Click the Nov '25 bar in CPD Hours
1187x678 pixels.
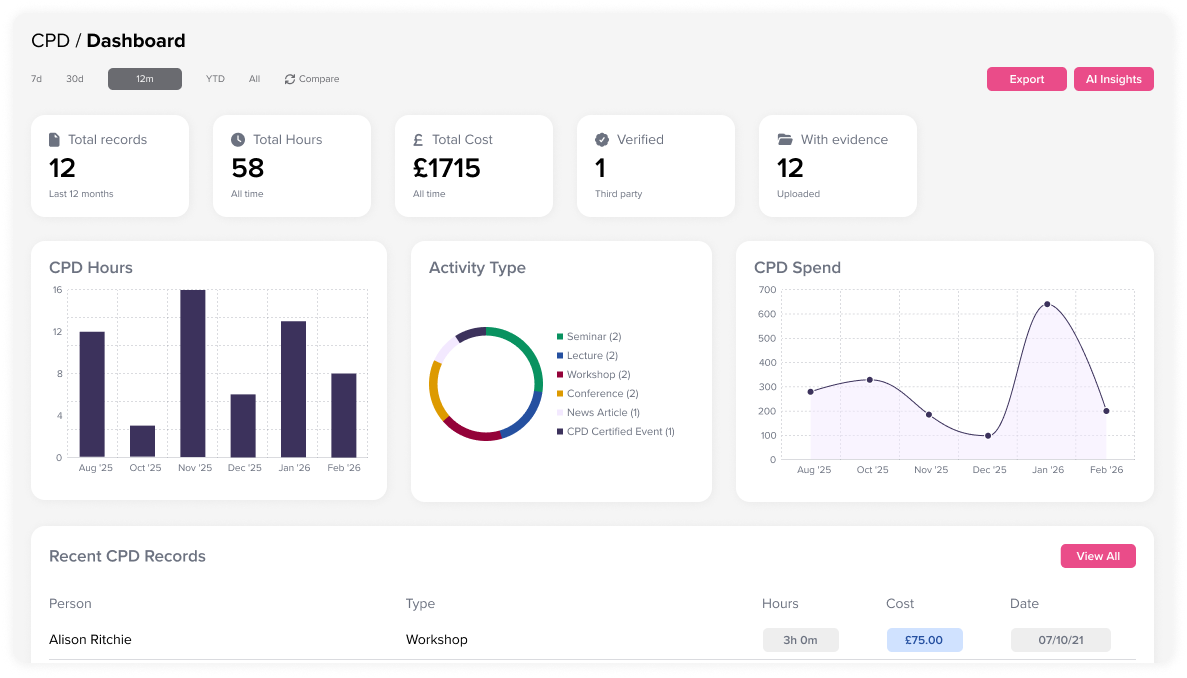tap(193, 373)
